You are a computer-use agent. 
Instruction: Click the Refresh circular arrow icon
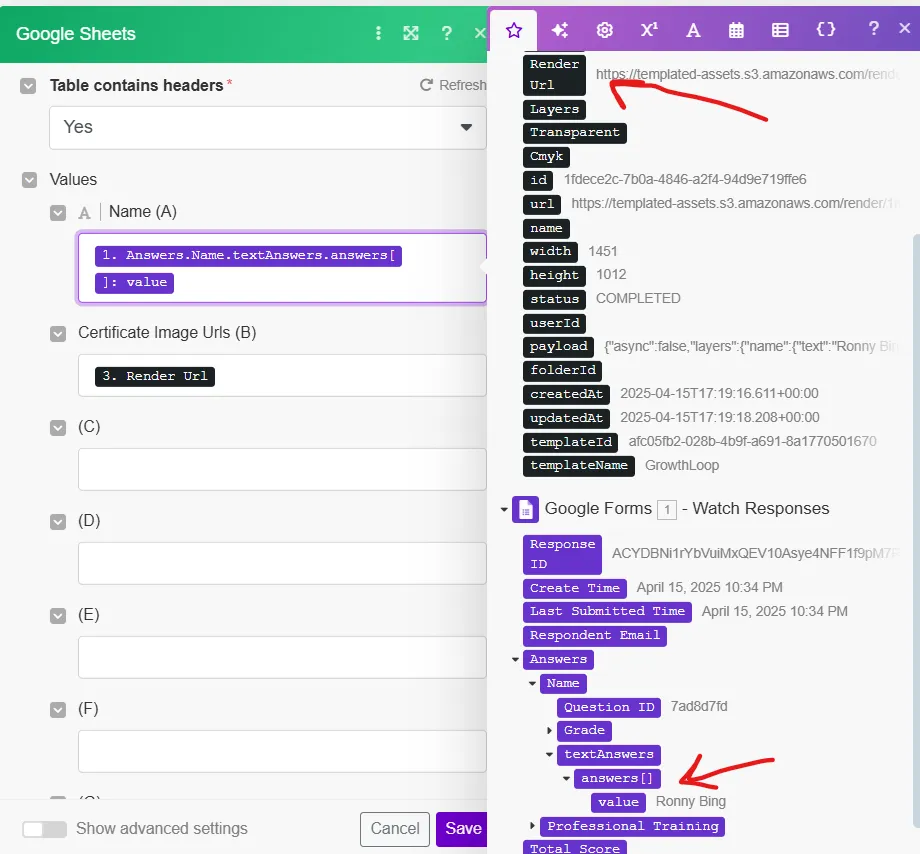(426, 85)
